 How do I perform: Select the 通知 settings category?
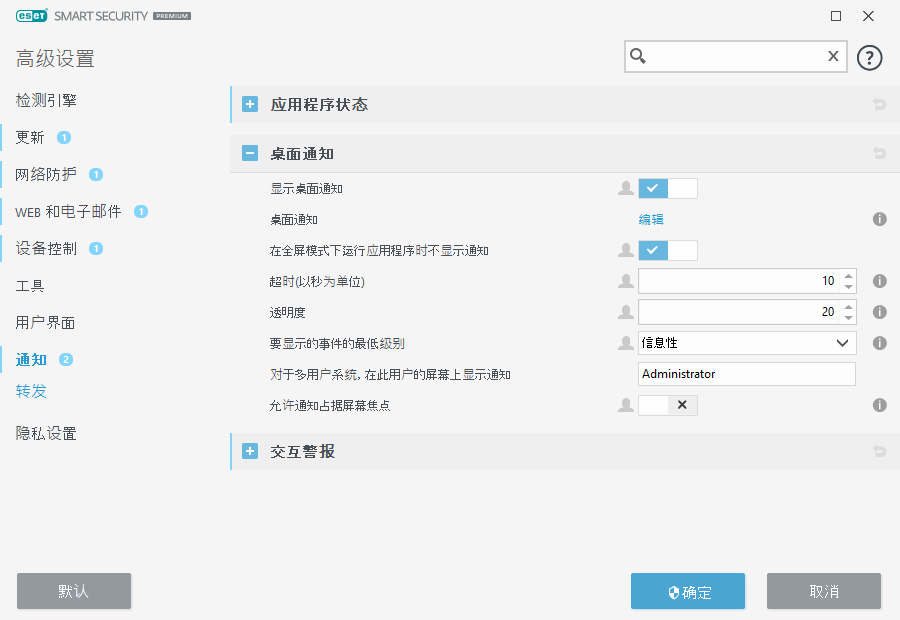coord(31,359)
